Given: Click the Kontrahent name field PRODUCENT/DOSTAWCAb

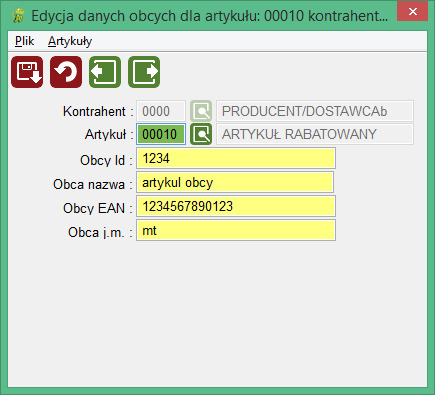Looking at the screenshot, I should point(315,111).
